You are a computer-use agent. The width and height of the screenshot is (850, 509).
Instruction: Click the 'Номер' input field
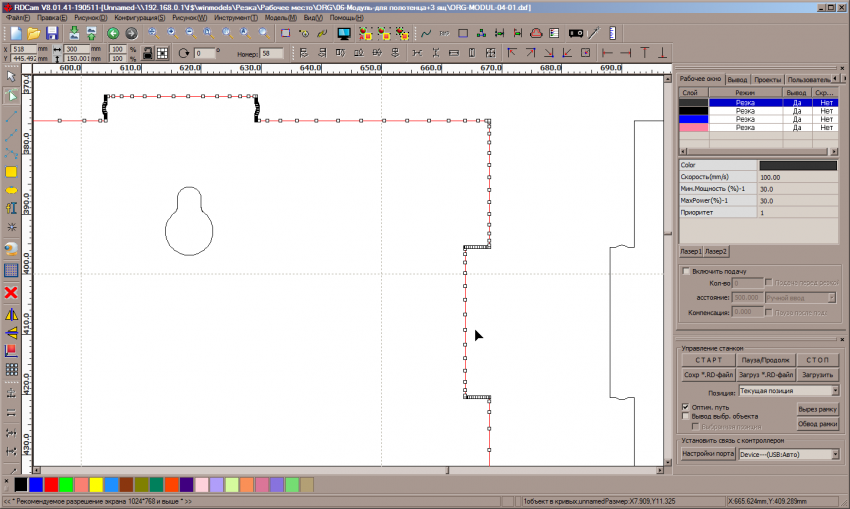click(272, 53)
